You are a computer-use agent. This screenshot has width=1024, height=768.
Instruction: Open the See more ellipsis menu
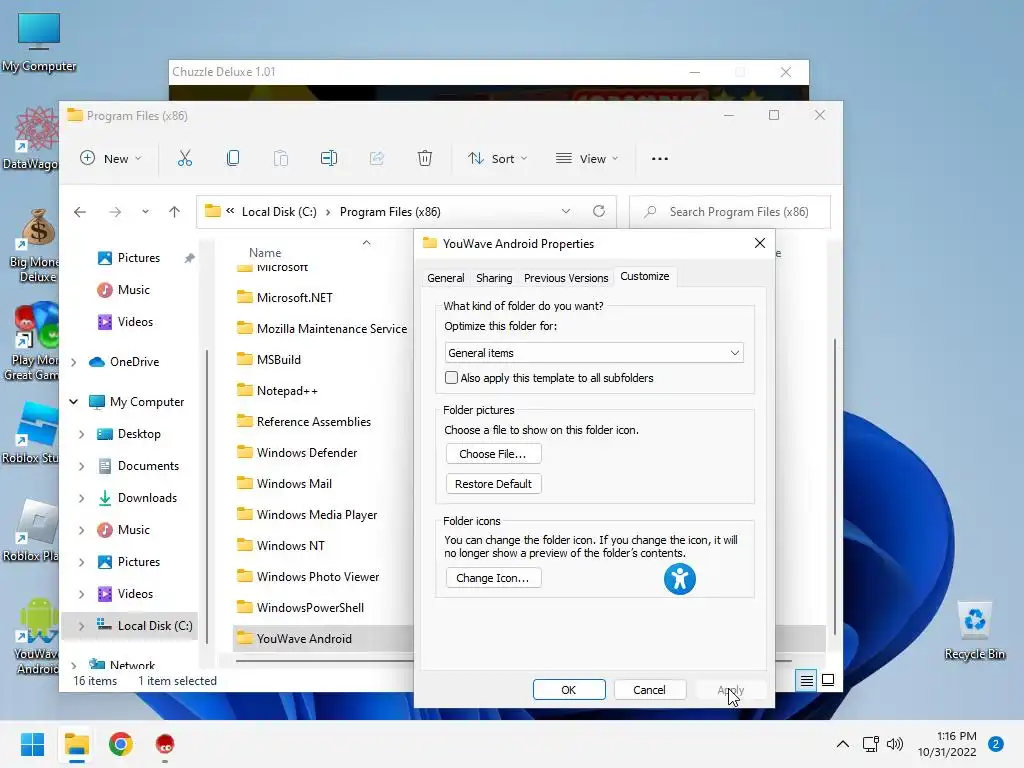(x=660, y=159)
